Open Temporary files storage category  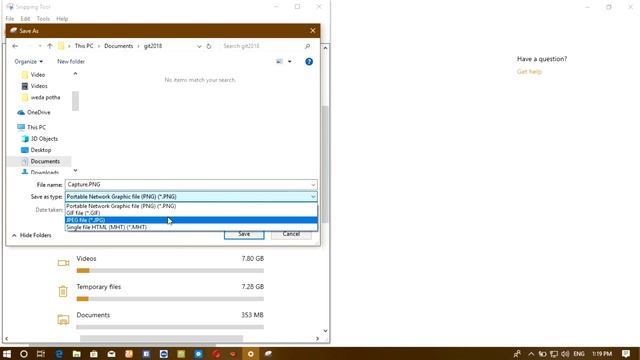coord(161,293)
